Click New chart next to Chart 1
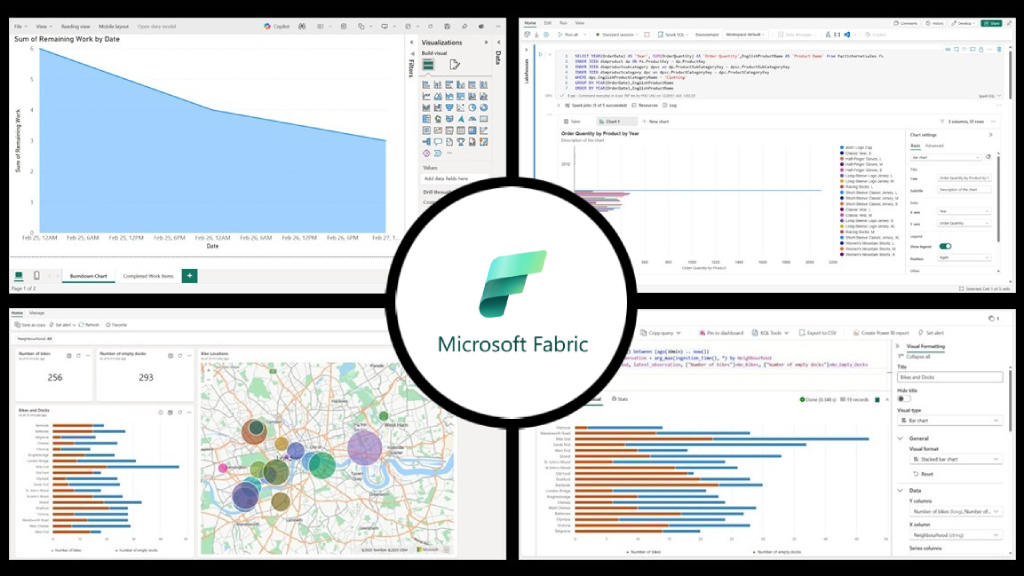The width and height of the screenshot is (1024, 576). (656, 121)
